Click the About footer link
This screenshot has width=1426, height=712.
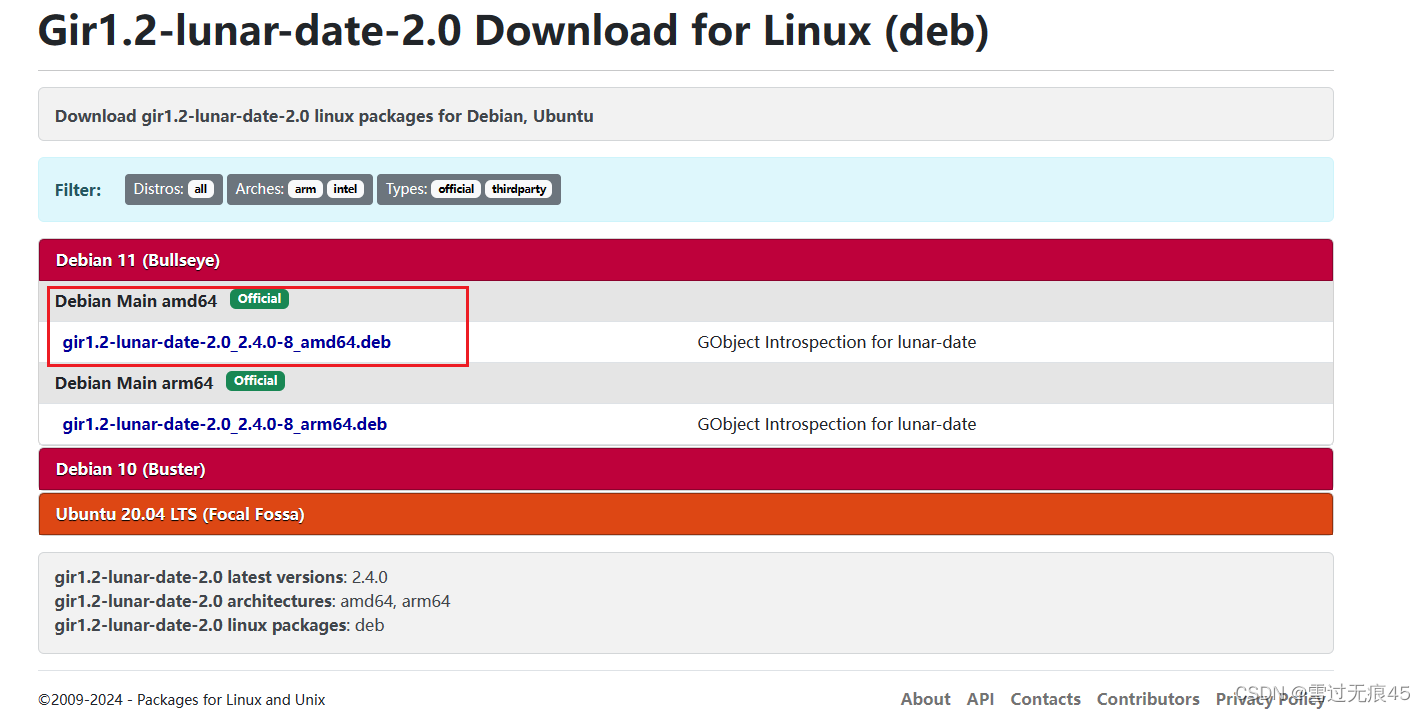[x=925, y=699]
